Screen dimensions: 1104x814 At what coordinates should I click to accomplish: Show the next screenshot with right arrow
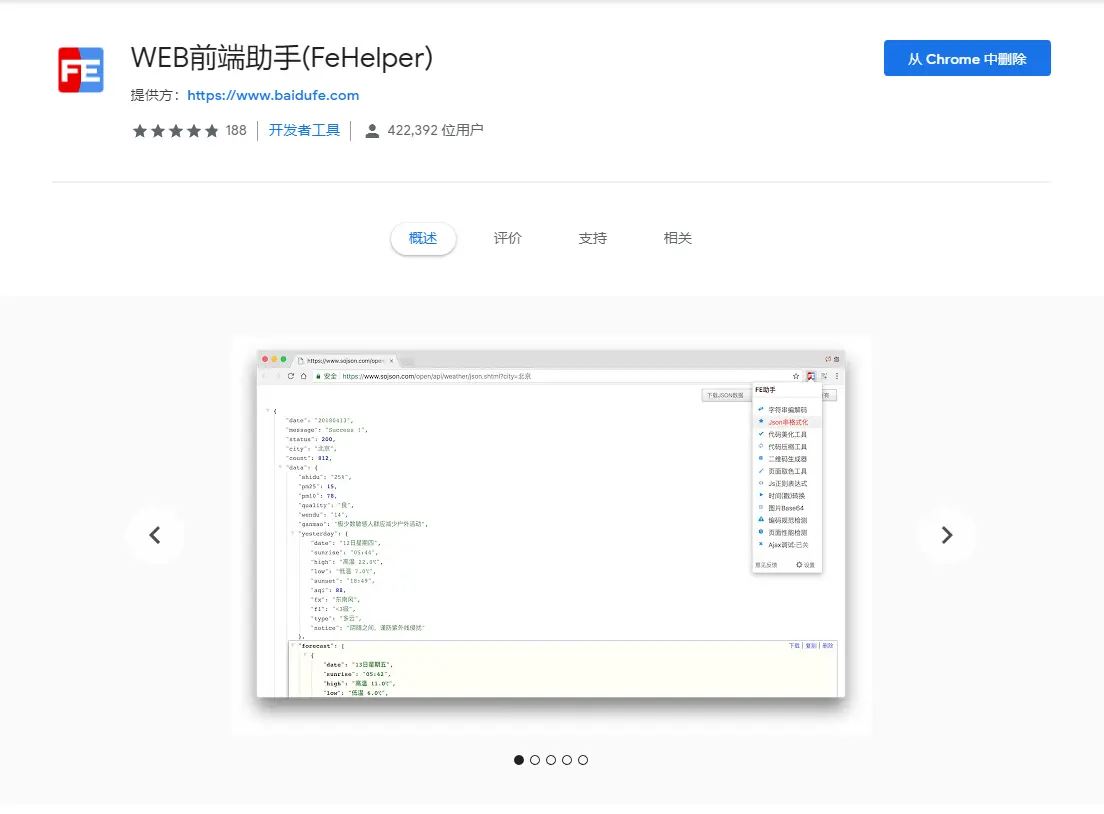pyautogui.click(x=947, y=535)
